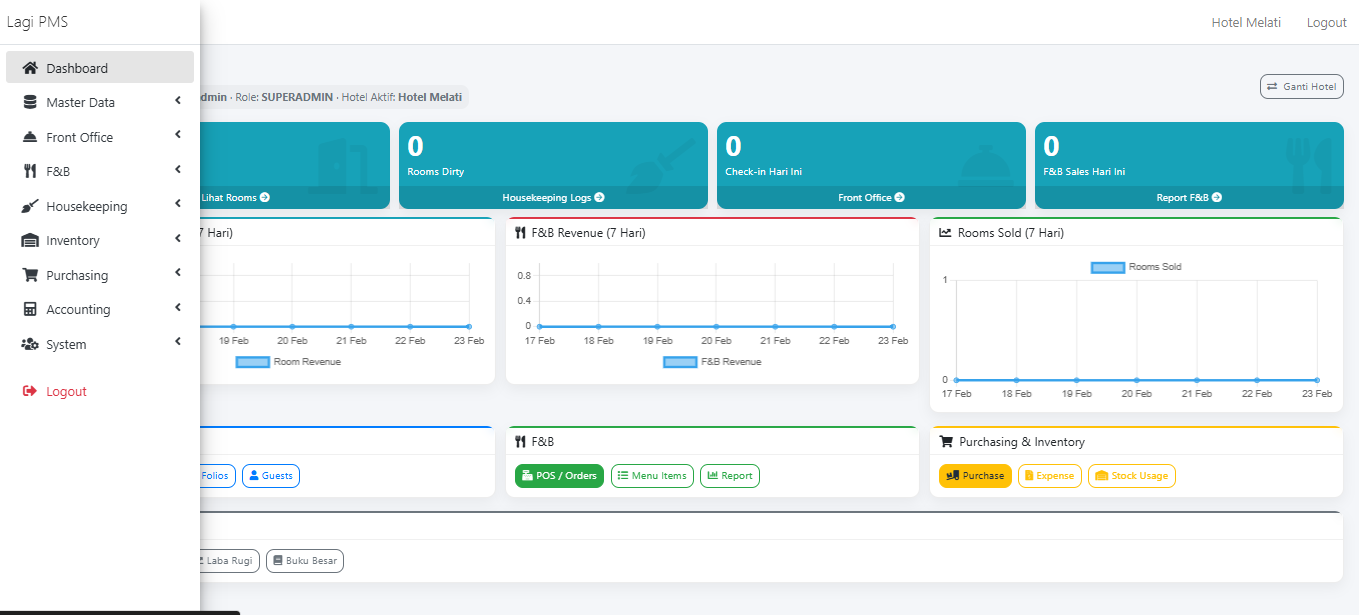Toggle the Rooms Sold chart legend

[x=1107, y=267]
